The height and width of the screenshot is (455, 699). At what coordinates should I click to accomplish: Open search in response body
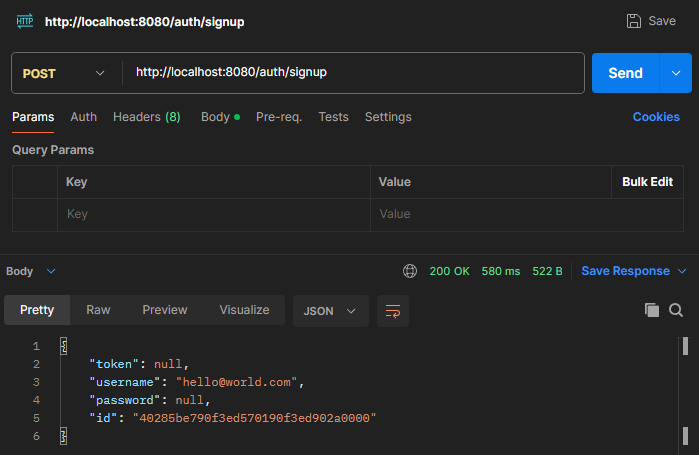click(x=676, y=310)
